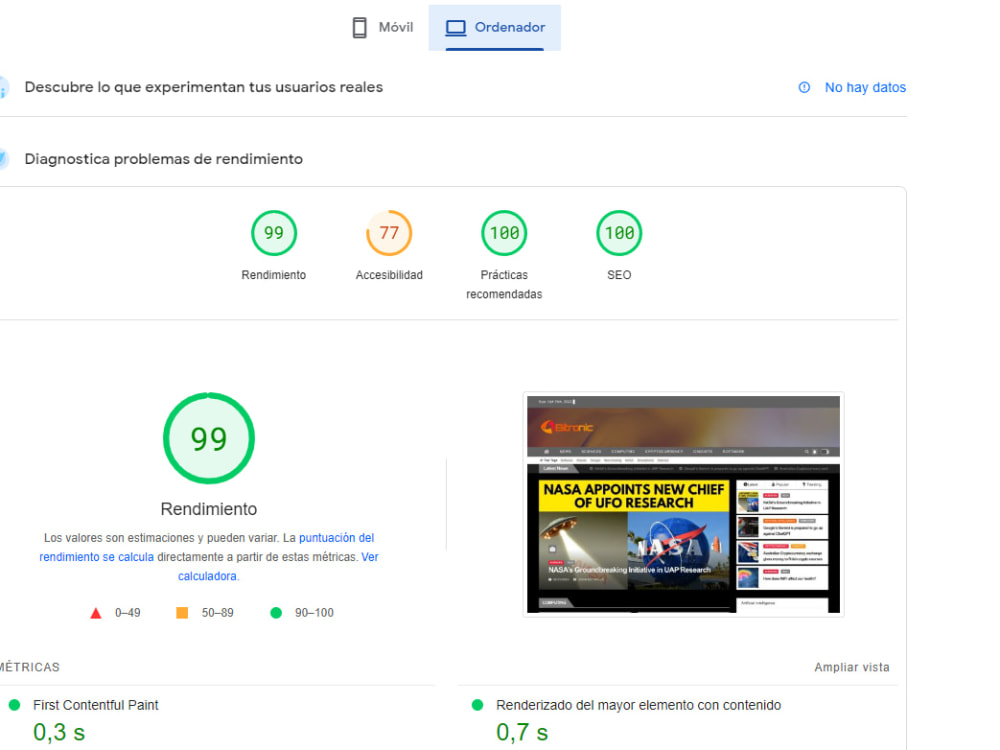This screenshot has height=750, width=1000.
Task: Click the 0,7 s metric value
Action: 522,732
